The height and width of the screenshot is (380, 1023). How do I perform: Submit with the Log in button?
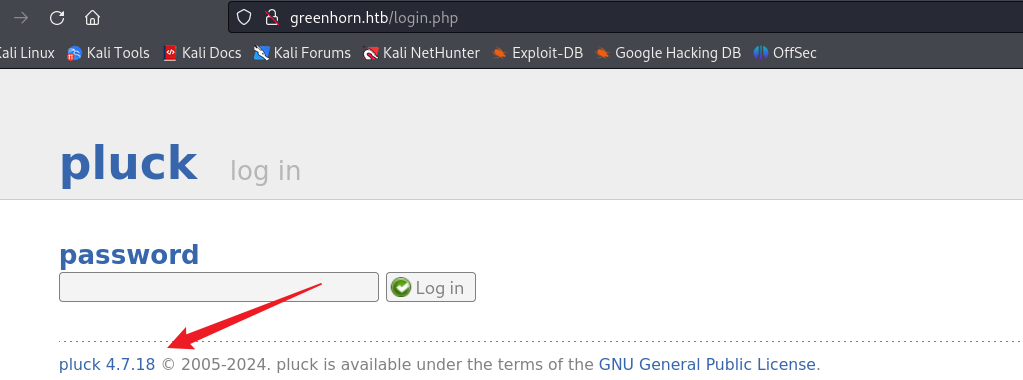click(431, 287)
